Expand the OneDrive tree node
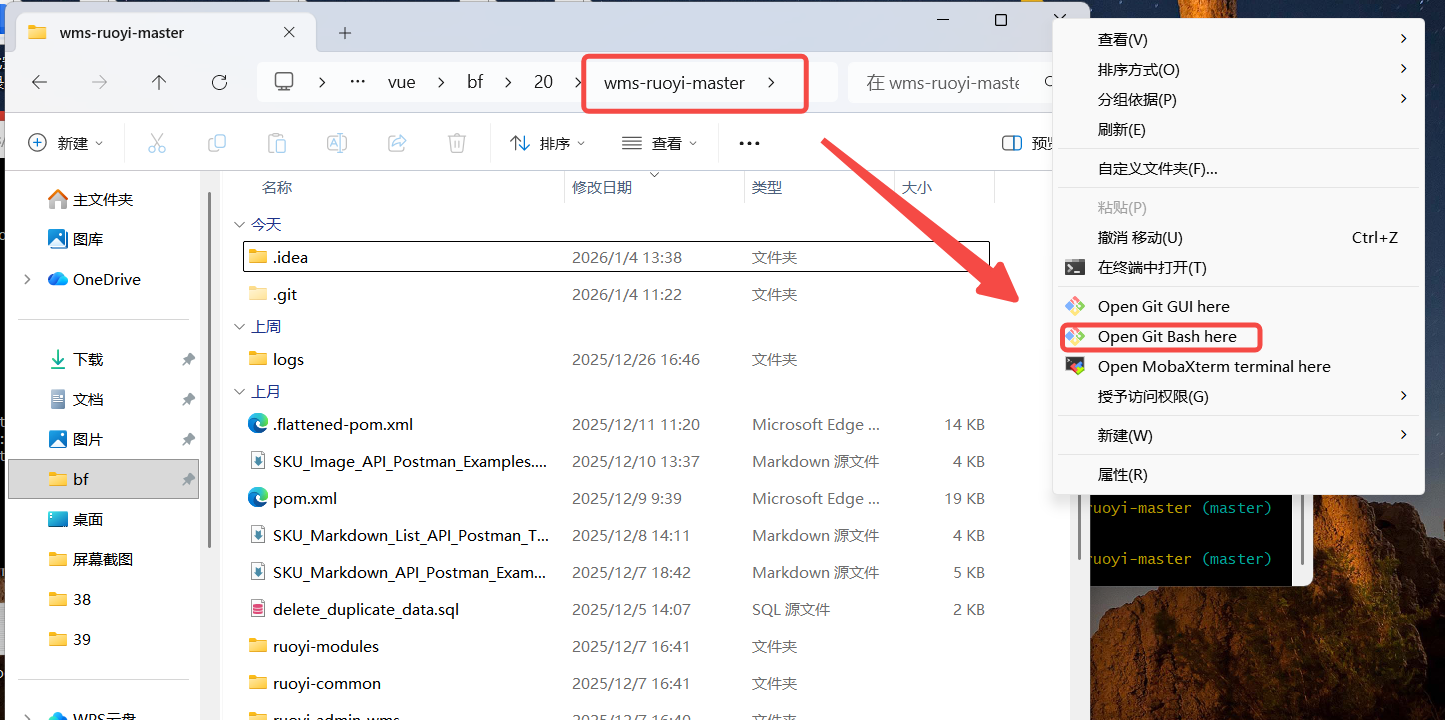1445x720 pixels. 27,280
